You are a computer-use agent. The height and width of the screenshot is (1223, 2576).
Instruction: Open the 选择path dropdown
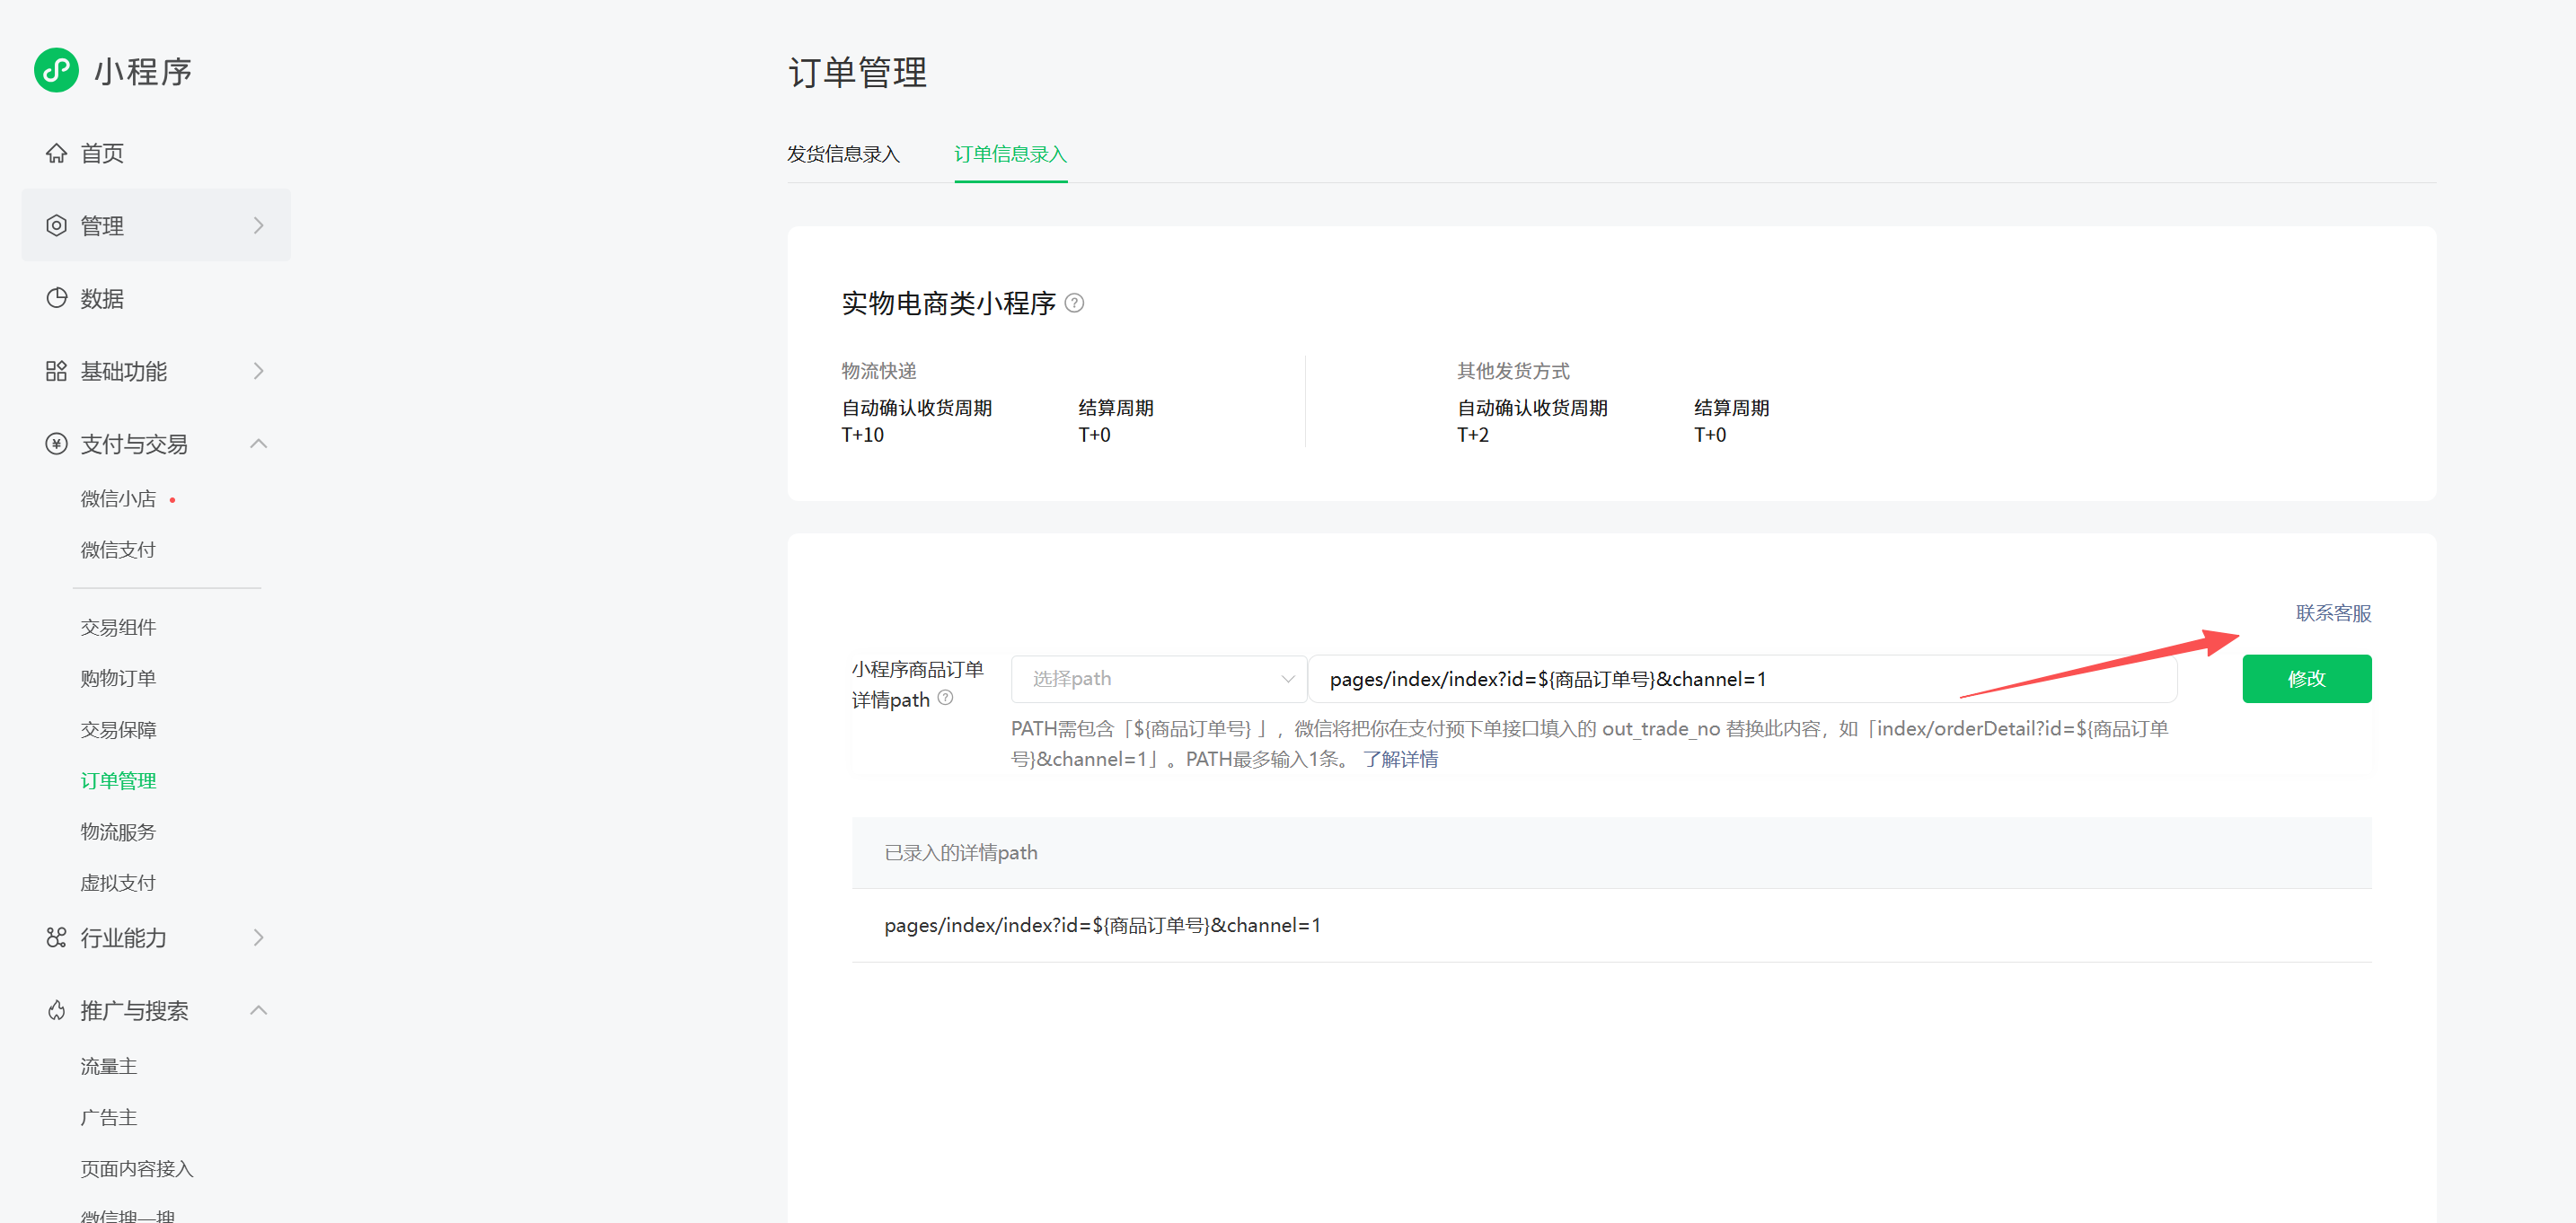pyautogui.click(x=1158, y=679)
